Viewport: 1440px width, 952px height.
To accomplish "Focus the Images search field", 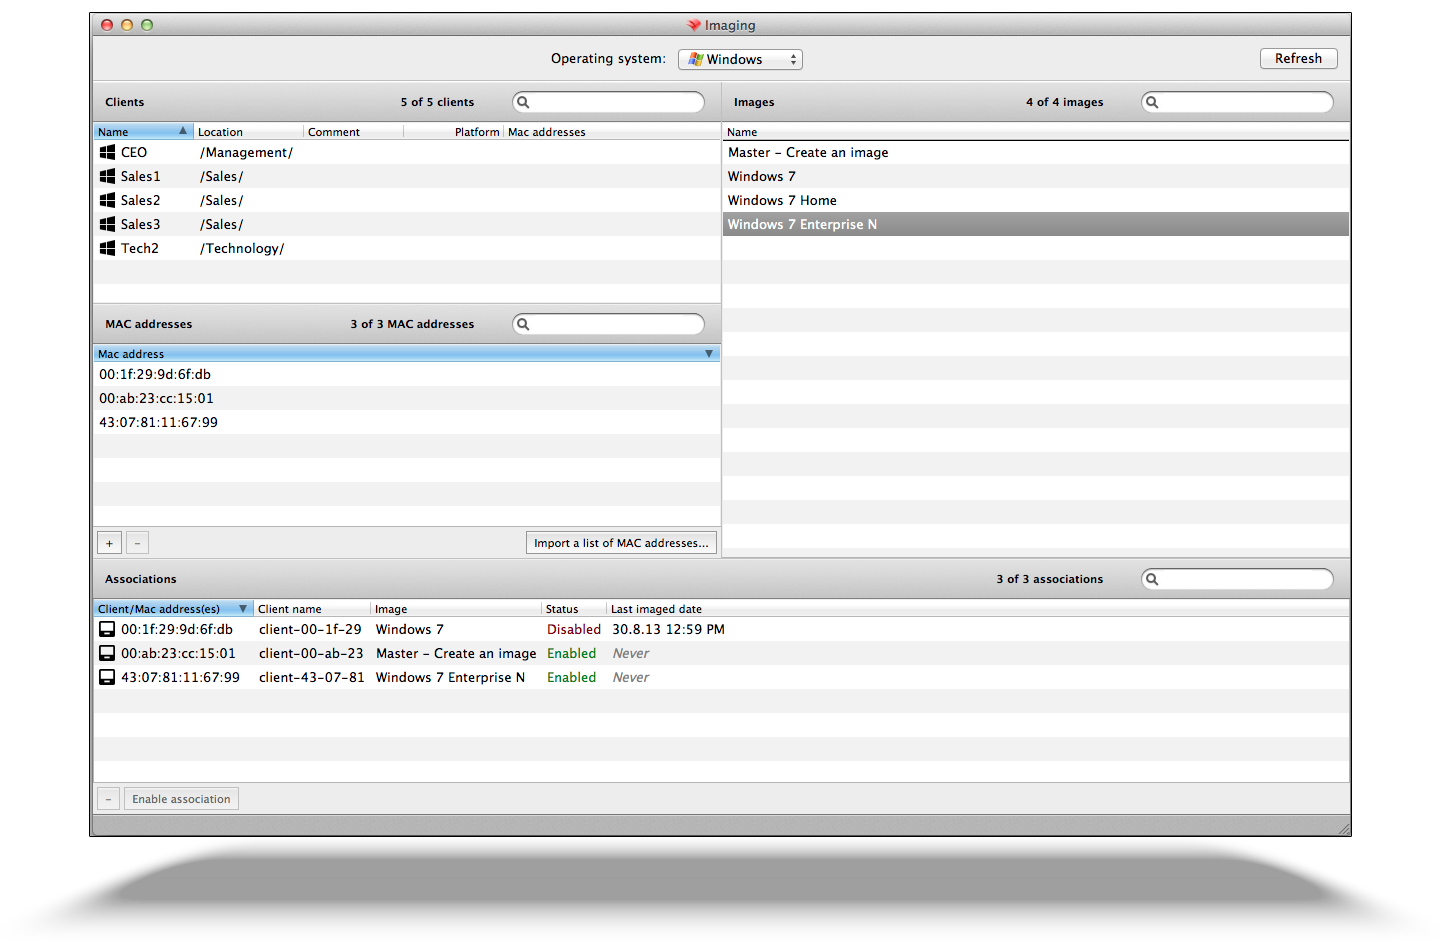I will coord(1237,102).
